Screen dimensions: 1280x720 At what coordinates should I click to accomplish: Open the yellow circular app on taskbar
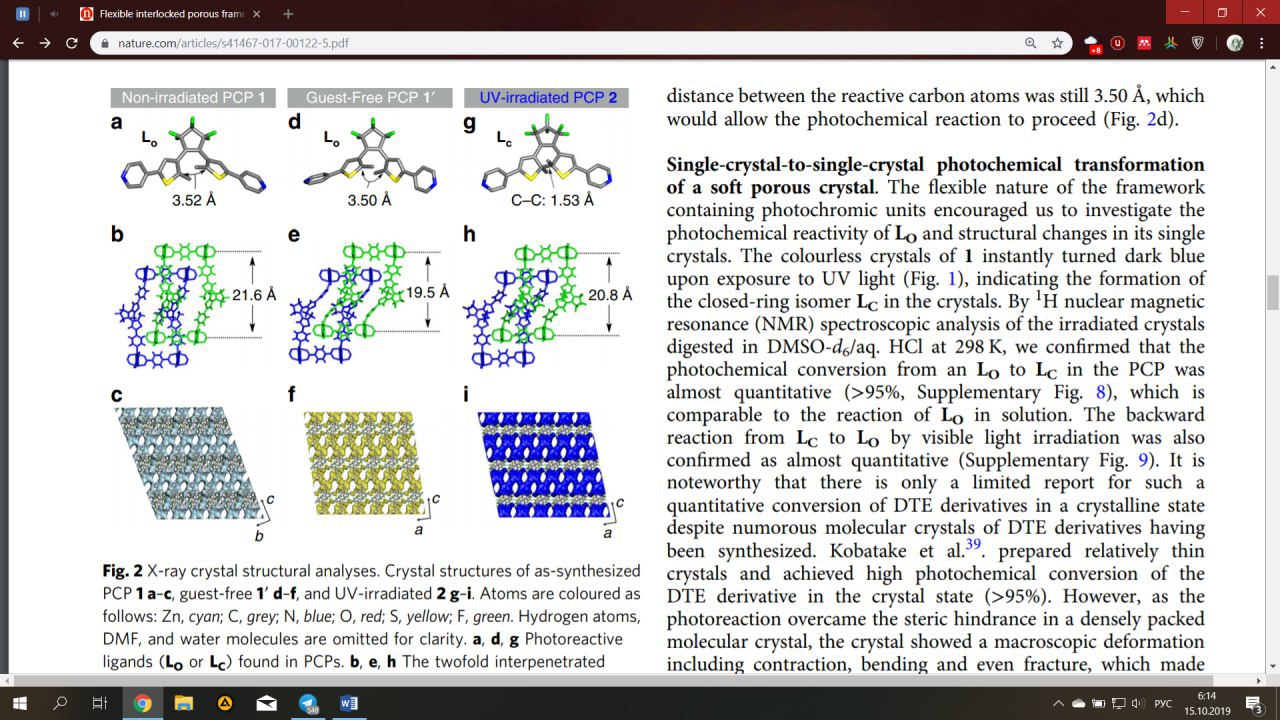(225, 703)
